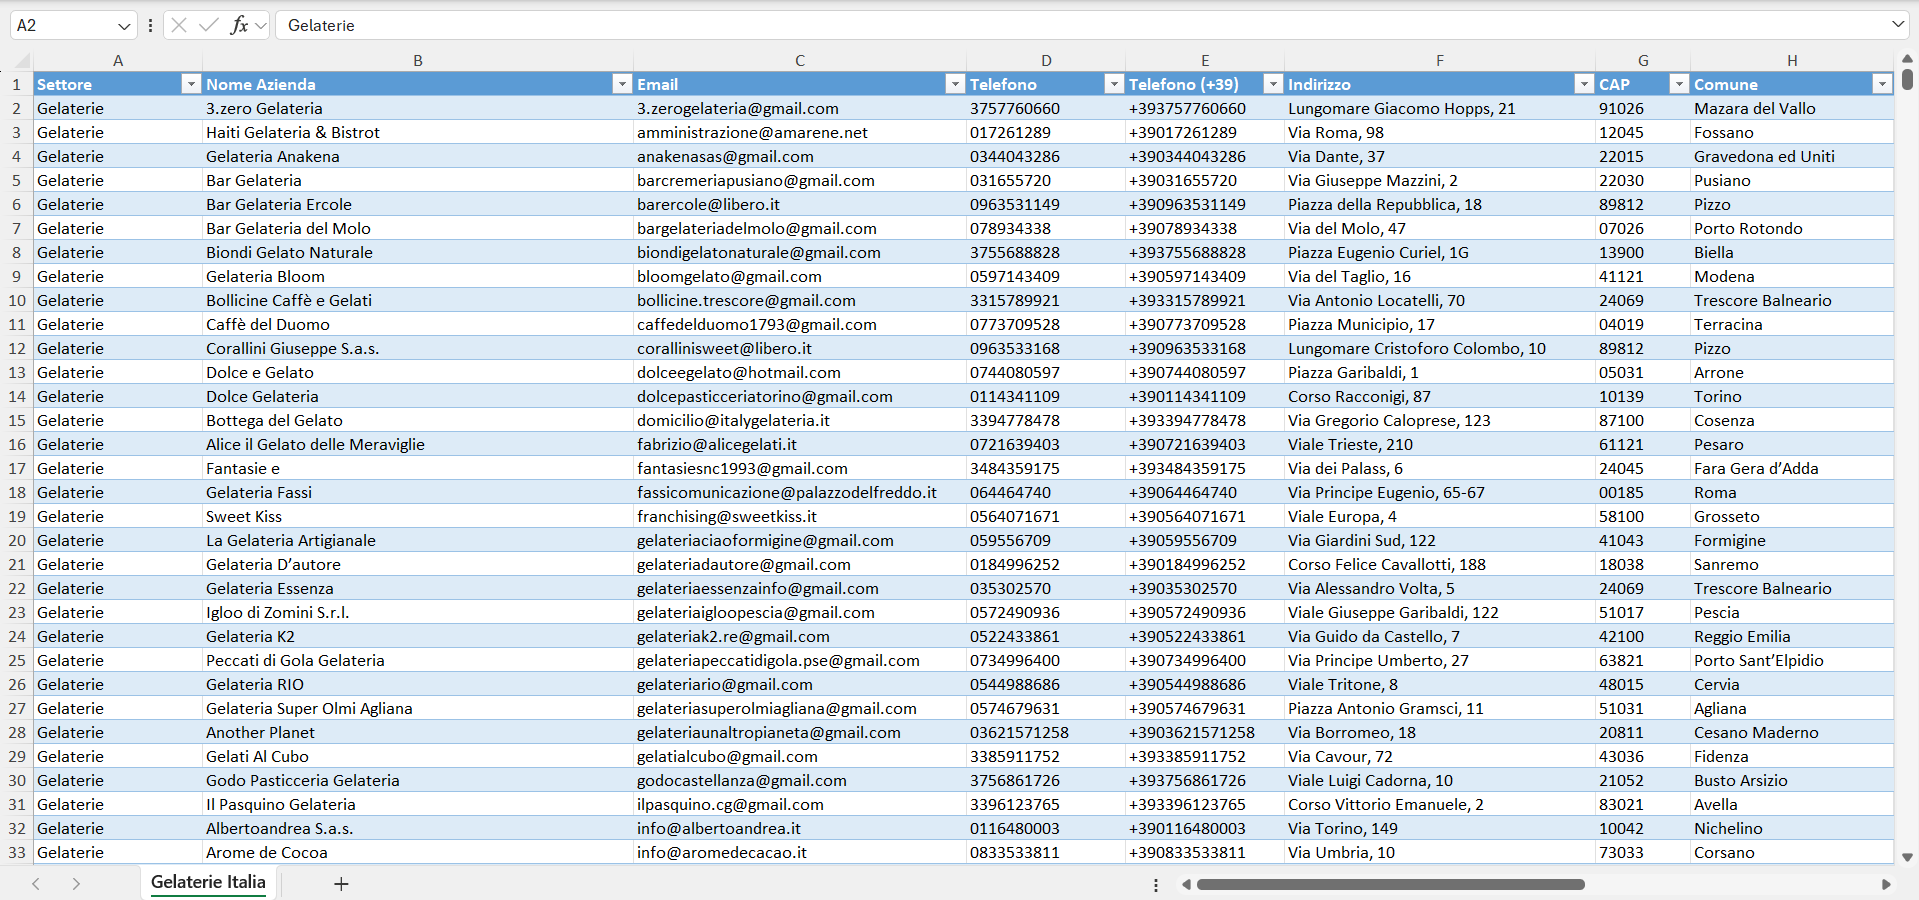Click cell Igloo di Zomini S.r.l.
This screenshot has height=900, width=1919.
pos(418,612)
